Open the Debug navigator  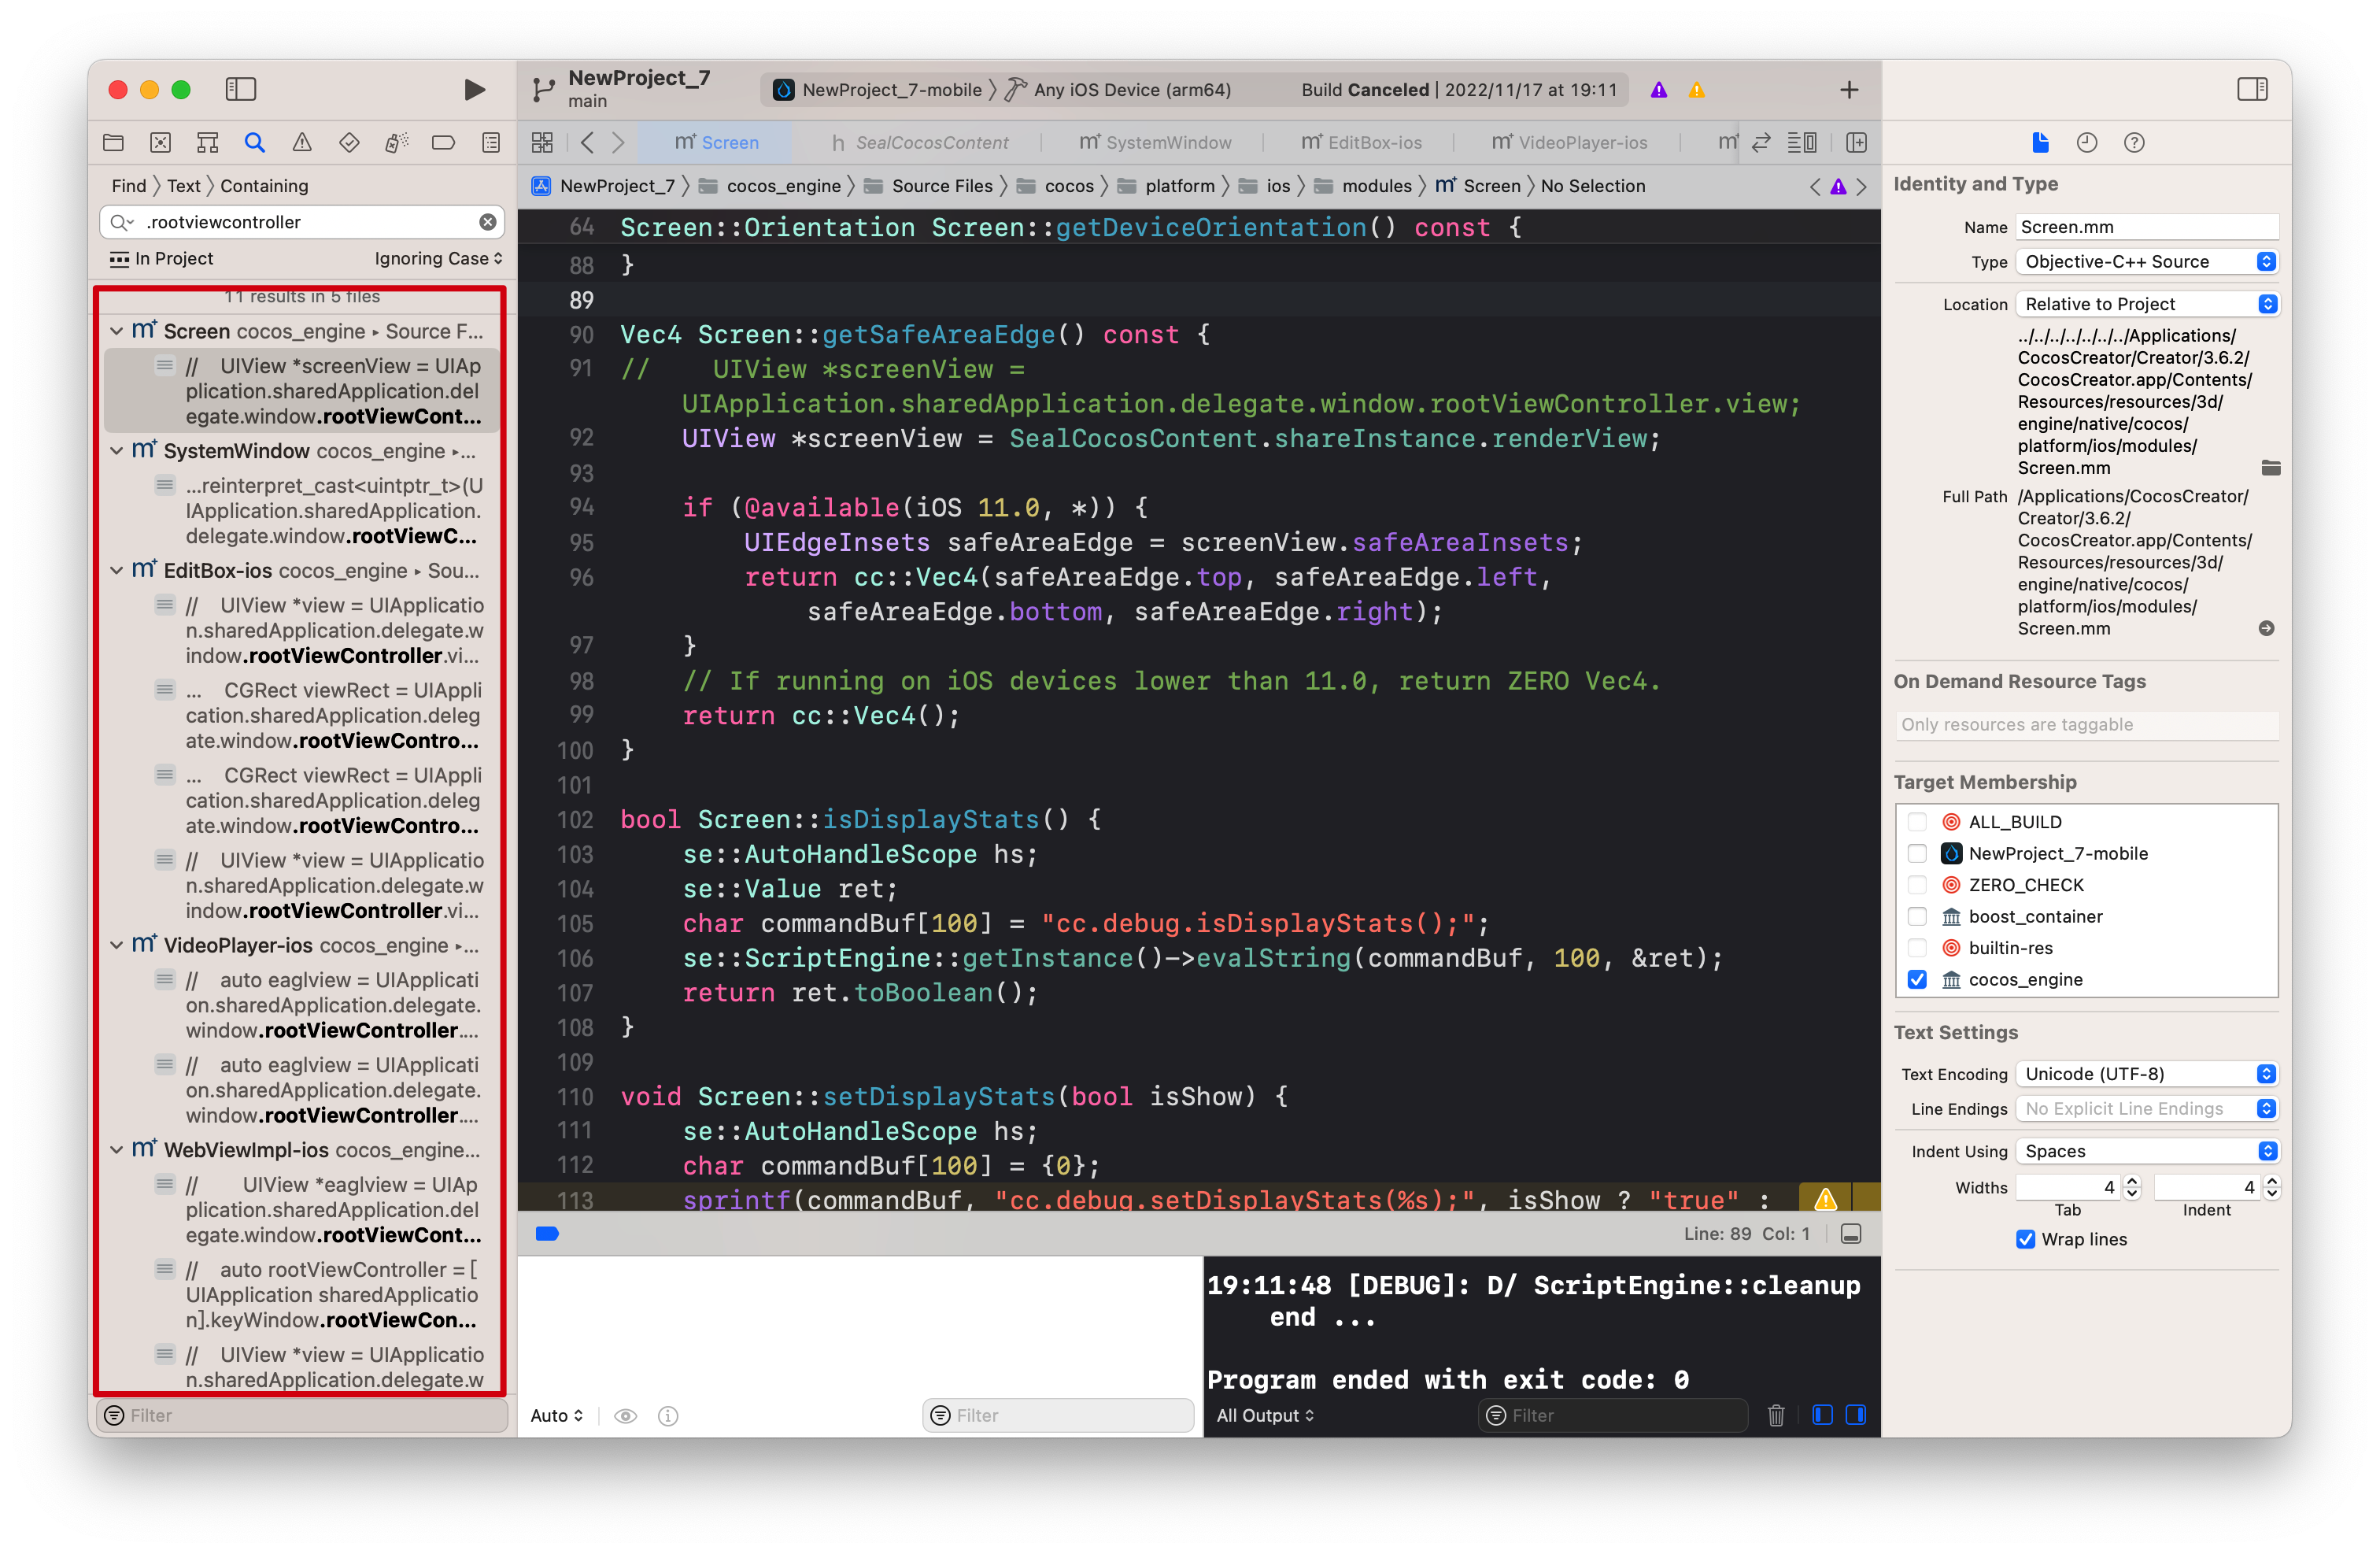(396, 142)
